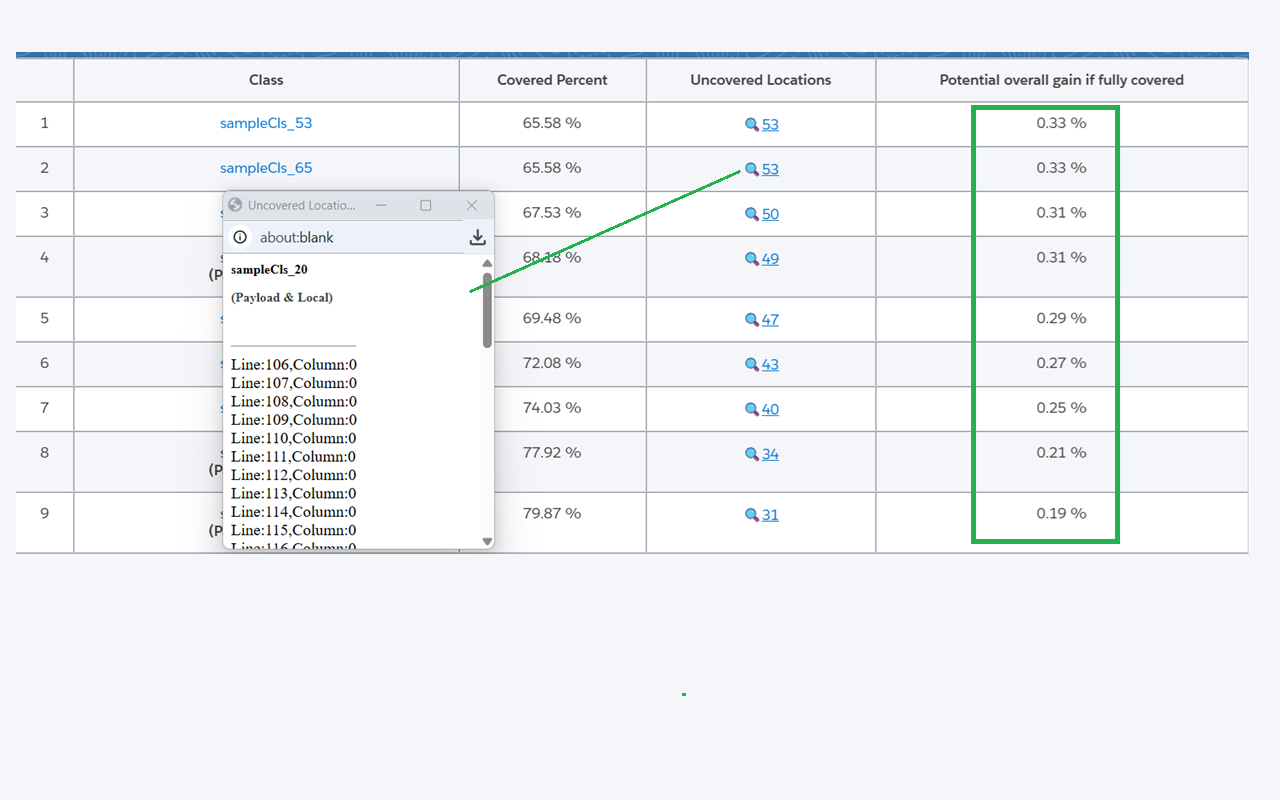Click the magnifier icon next to link 31

point(750,513)
